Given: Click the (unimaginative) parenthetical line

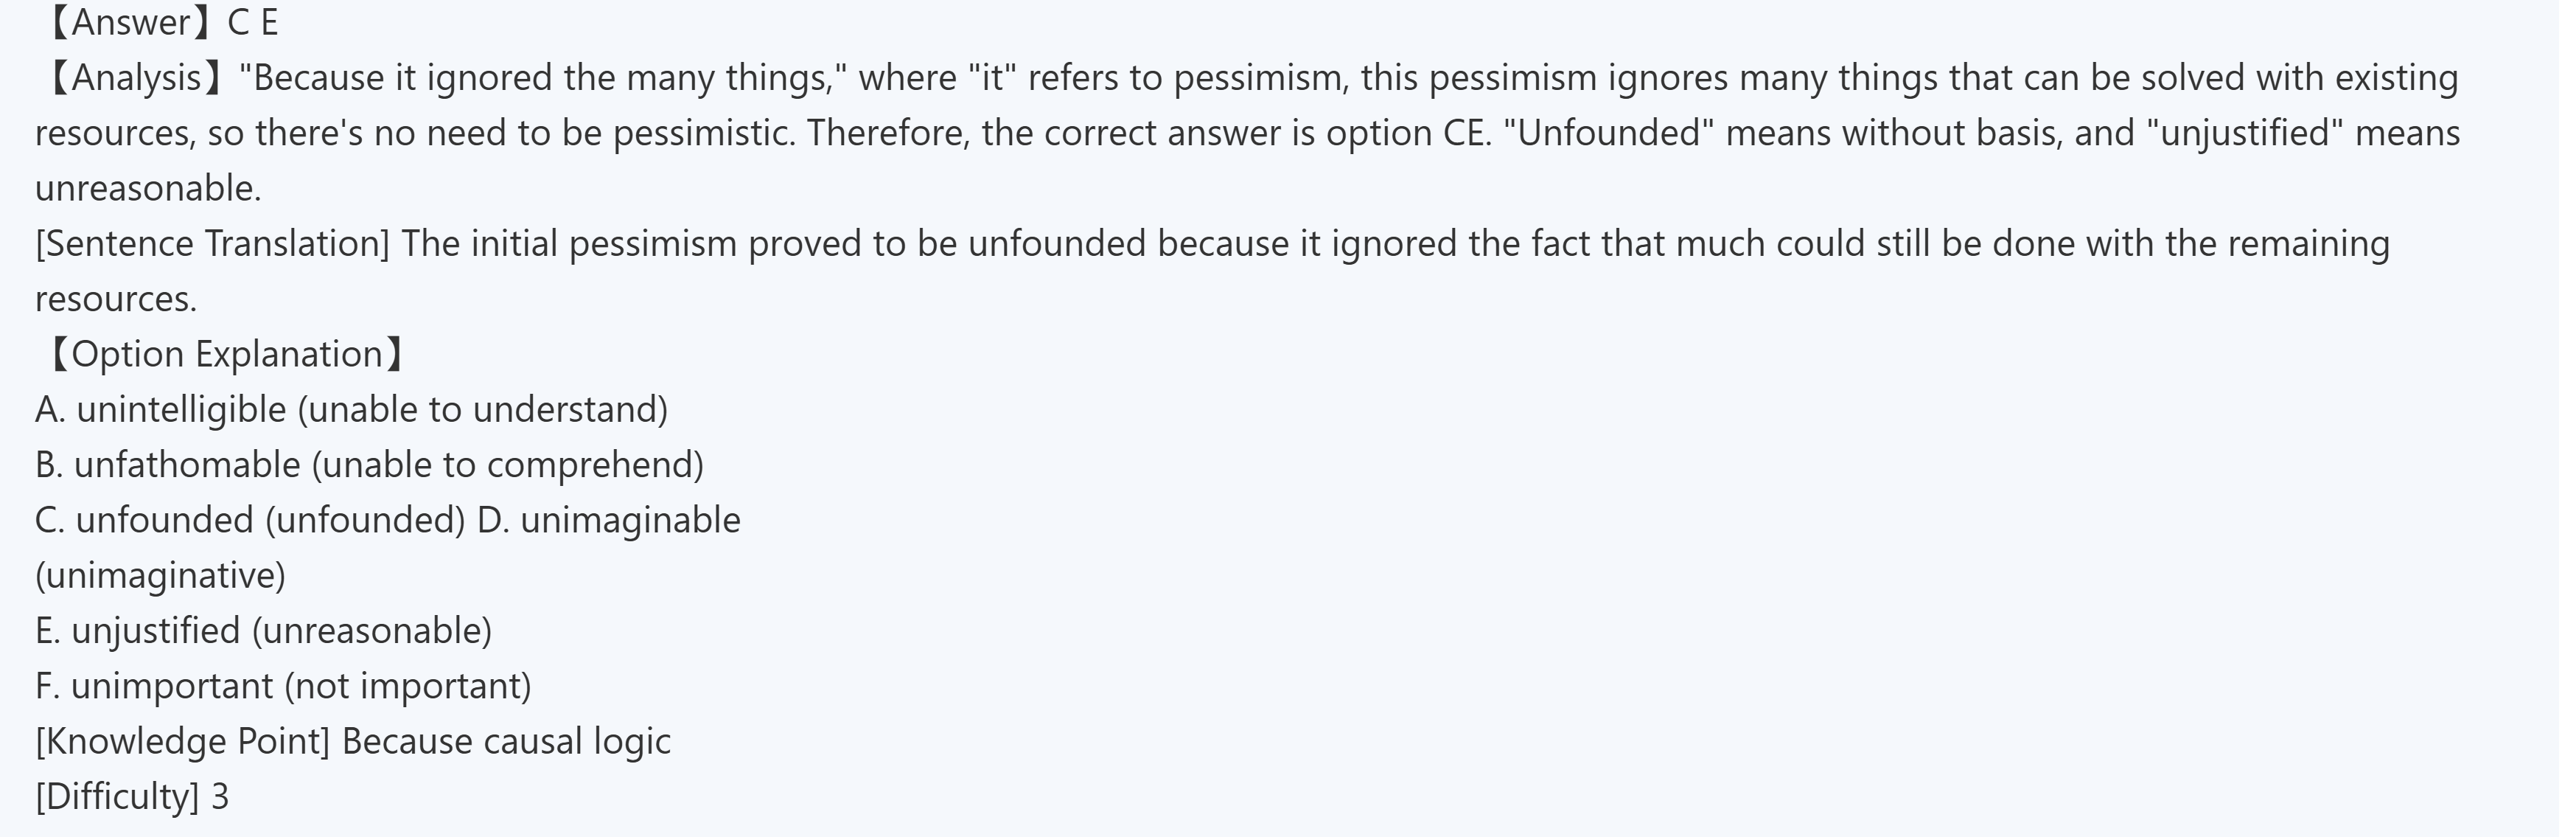Looking at the screenshot, I should click(x=160, y=576).
